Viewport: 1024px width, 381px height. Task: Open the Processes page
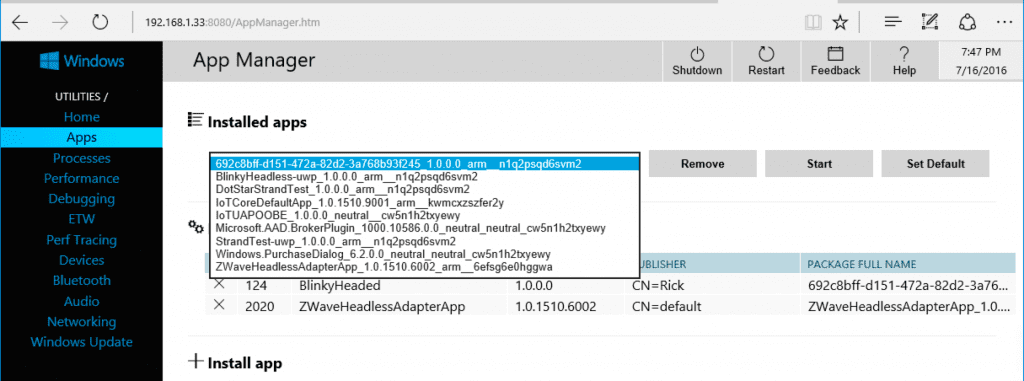(82, 158)
